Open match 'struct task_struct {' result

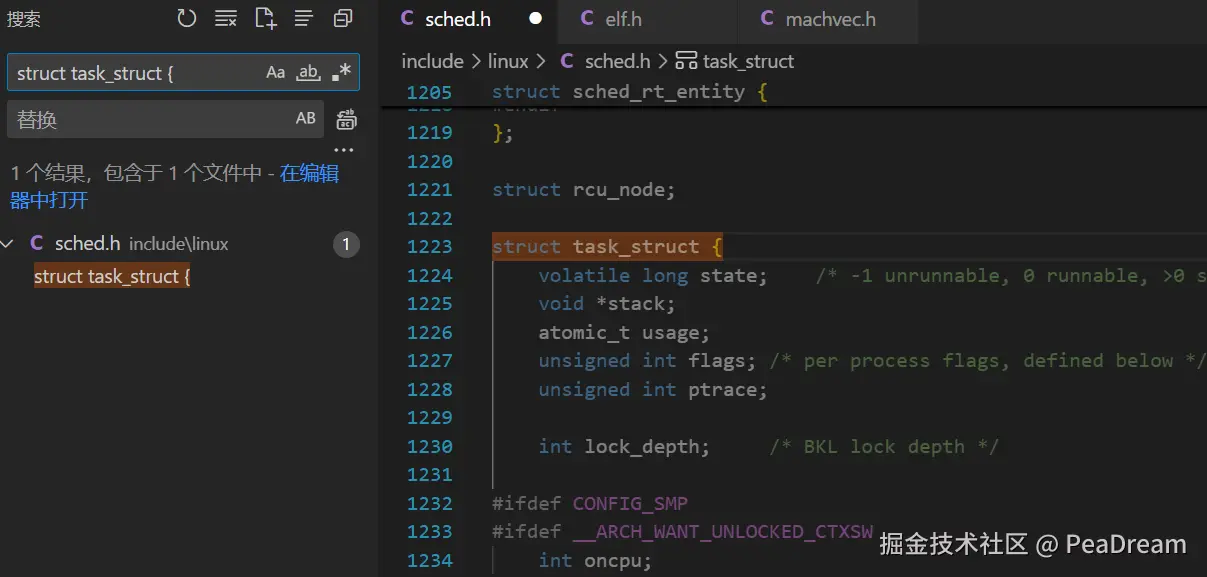pyautogui.click(x=112, y=276)
